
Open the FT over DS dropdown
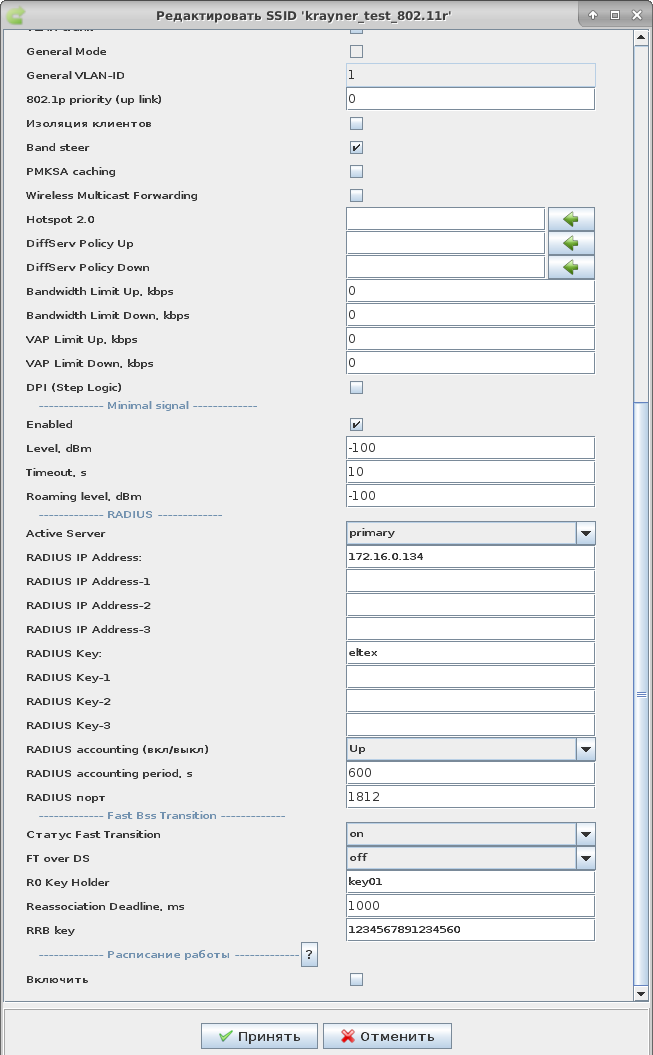586,858
